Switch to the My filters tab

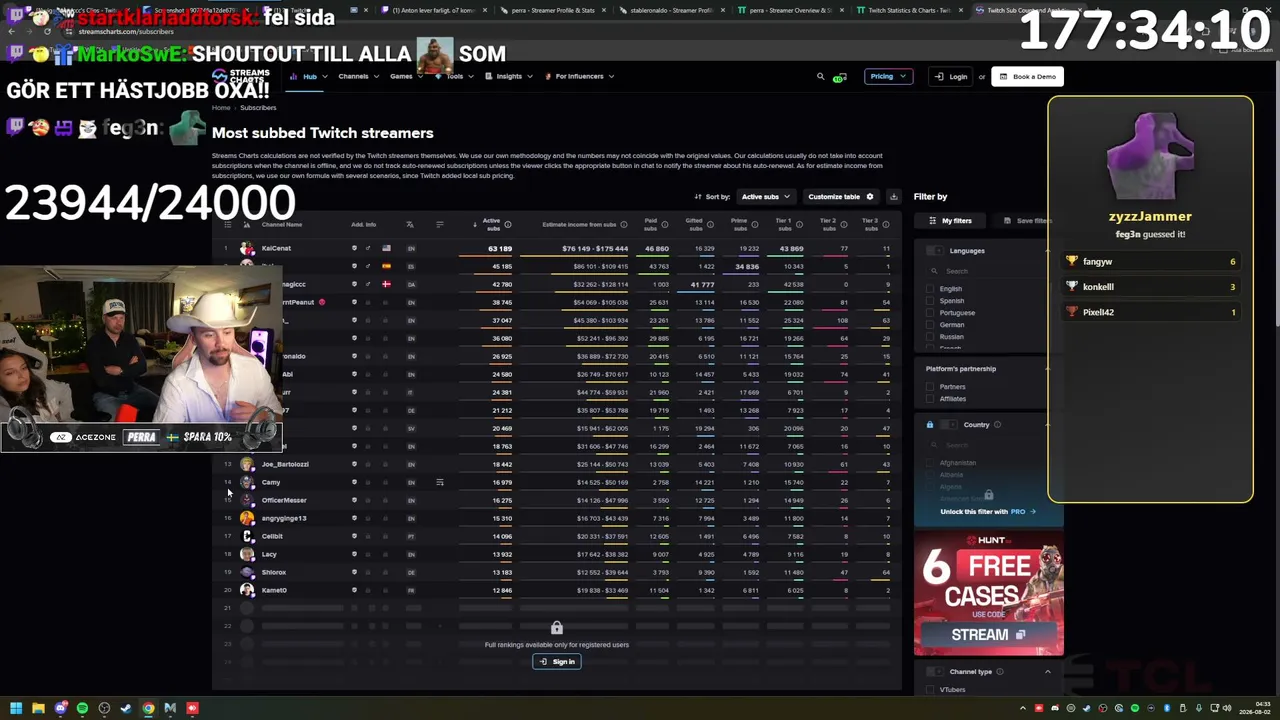click(951, 221)
